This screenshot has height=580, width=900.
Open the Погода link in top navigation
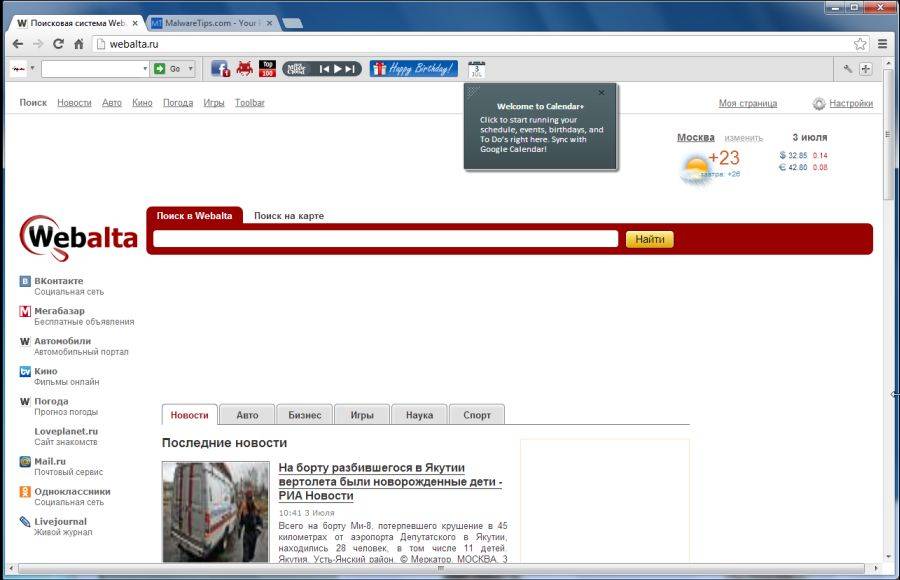[x=178, y=103]
